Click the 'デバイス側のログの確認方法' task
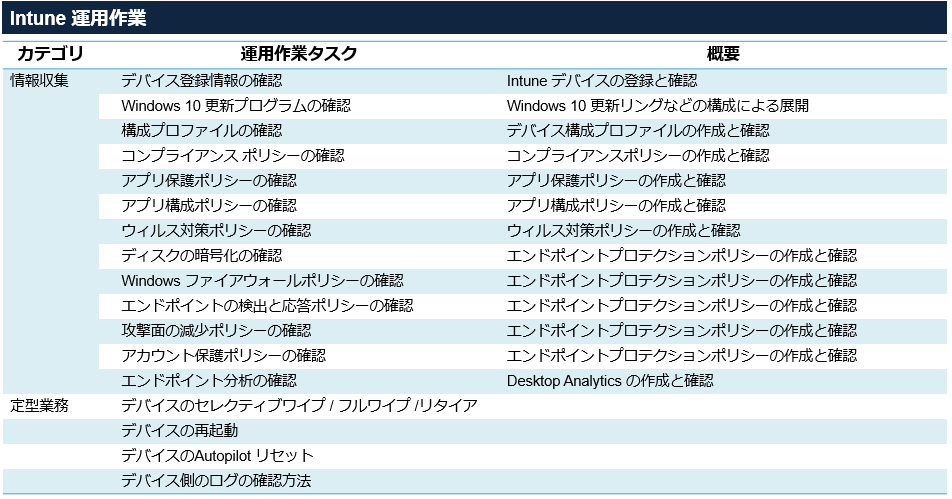 [216, 481]
